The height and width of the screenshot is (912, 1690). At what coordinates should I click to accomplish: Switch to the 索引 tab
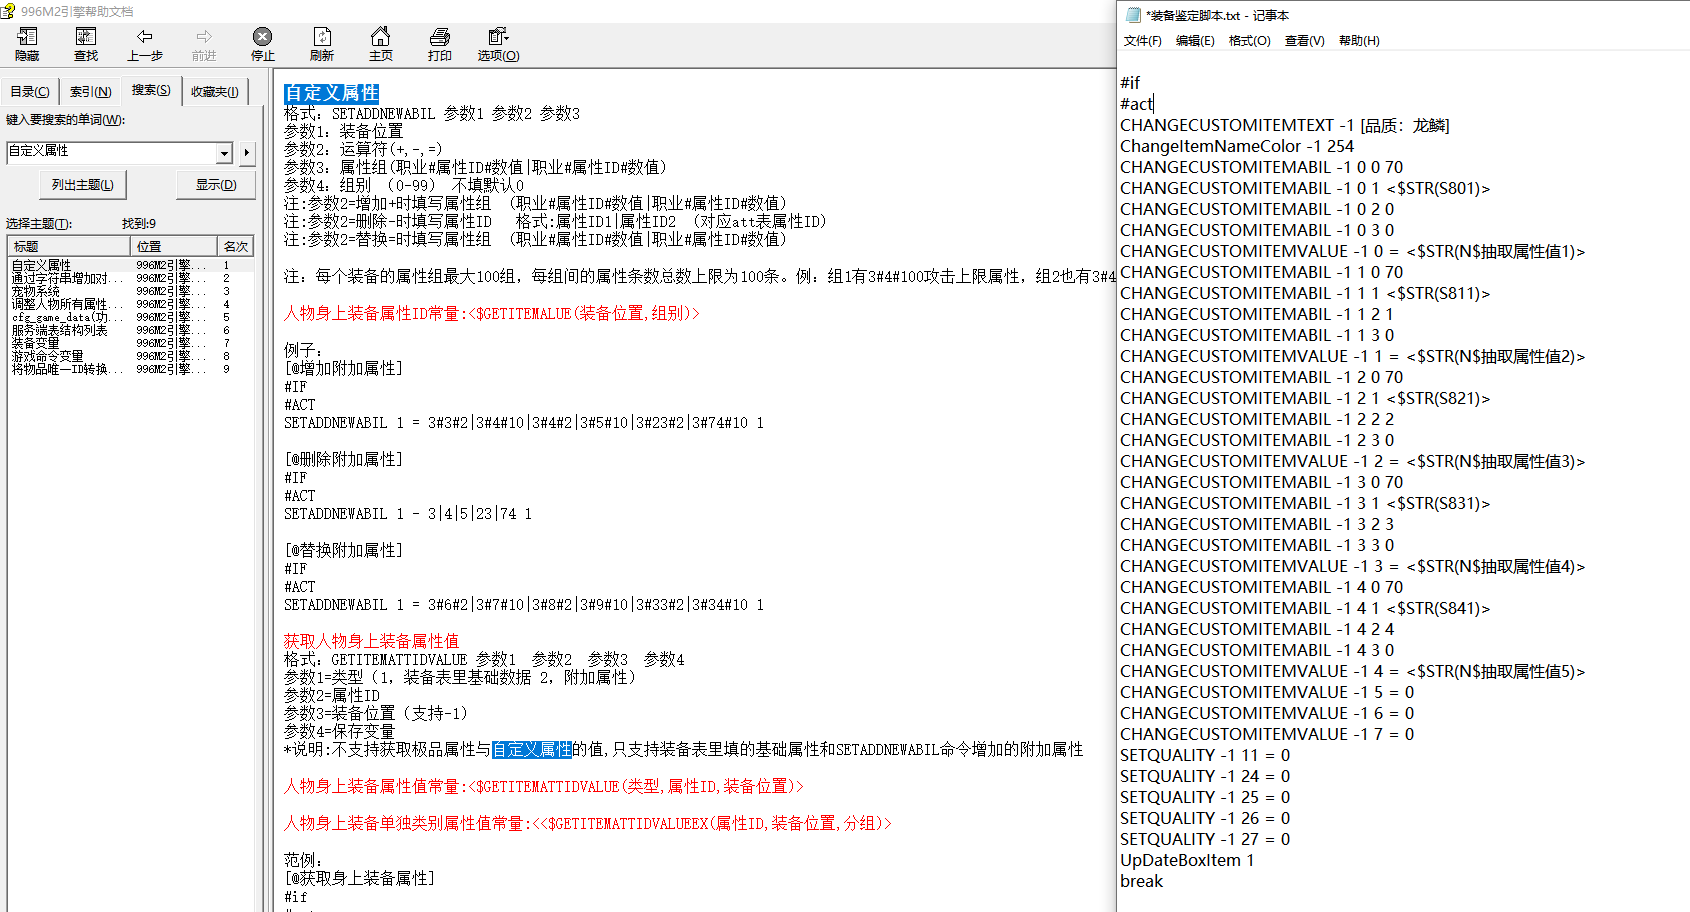(x=90, y=91)
